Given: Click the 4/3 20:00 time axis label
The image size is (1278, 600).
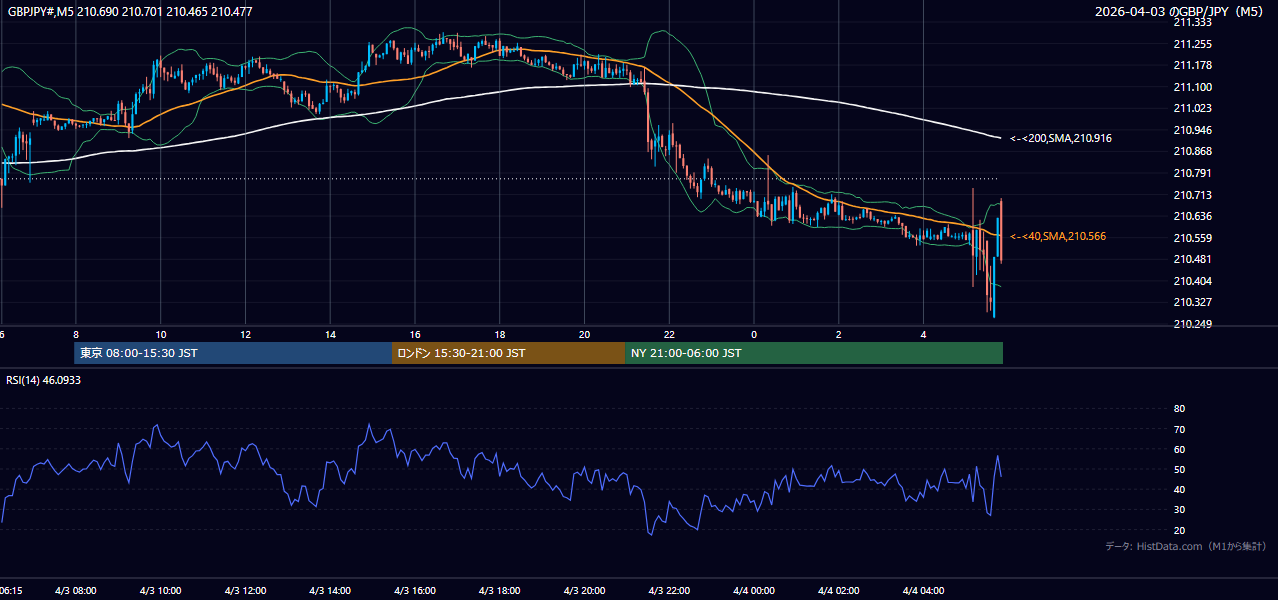Looking at the screenshot, I should tap(585, 591).
